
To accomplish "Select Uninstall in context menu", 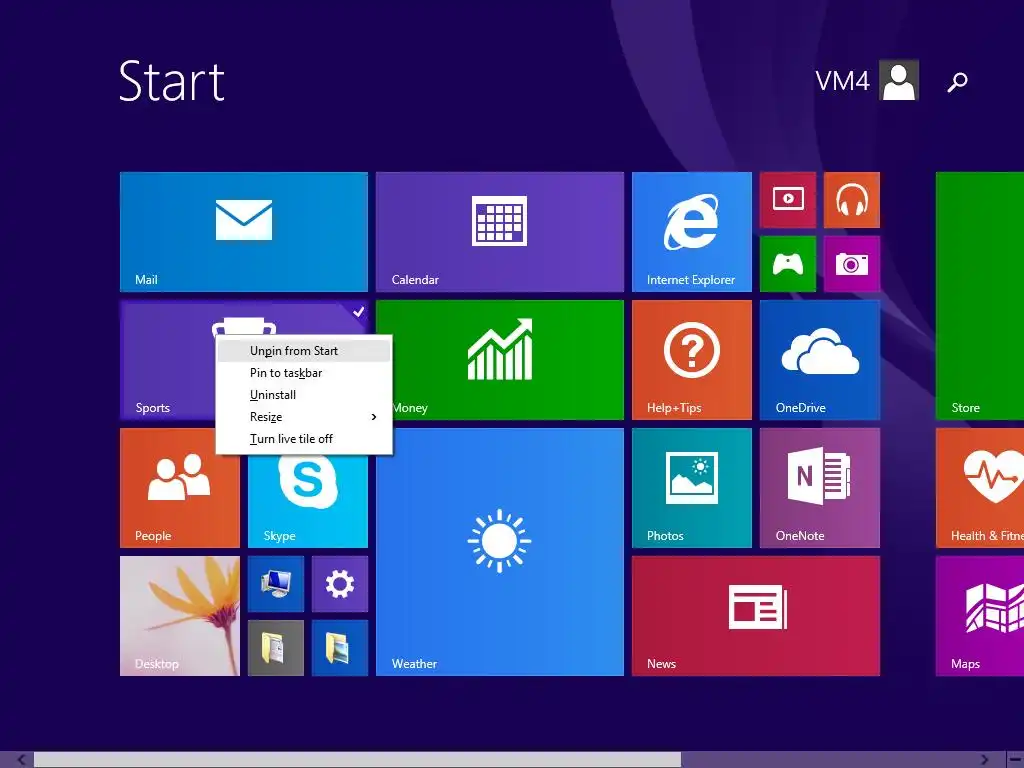I will coord(304,395).
